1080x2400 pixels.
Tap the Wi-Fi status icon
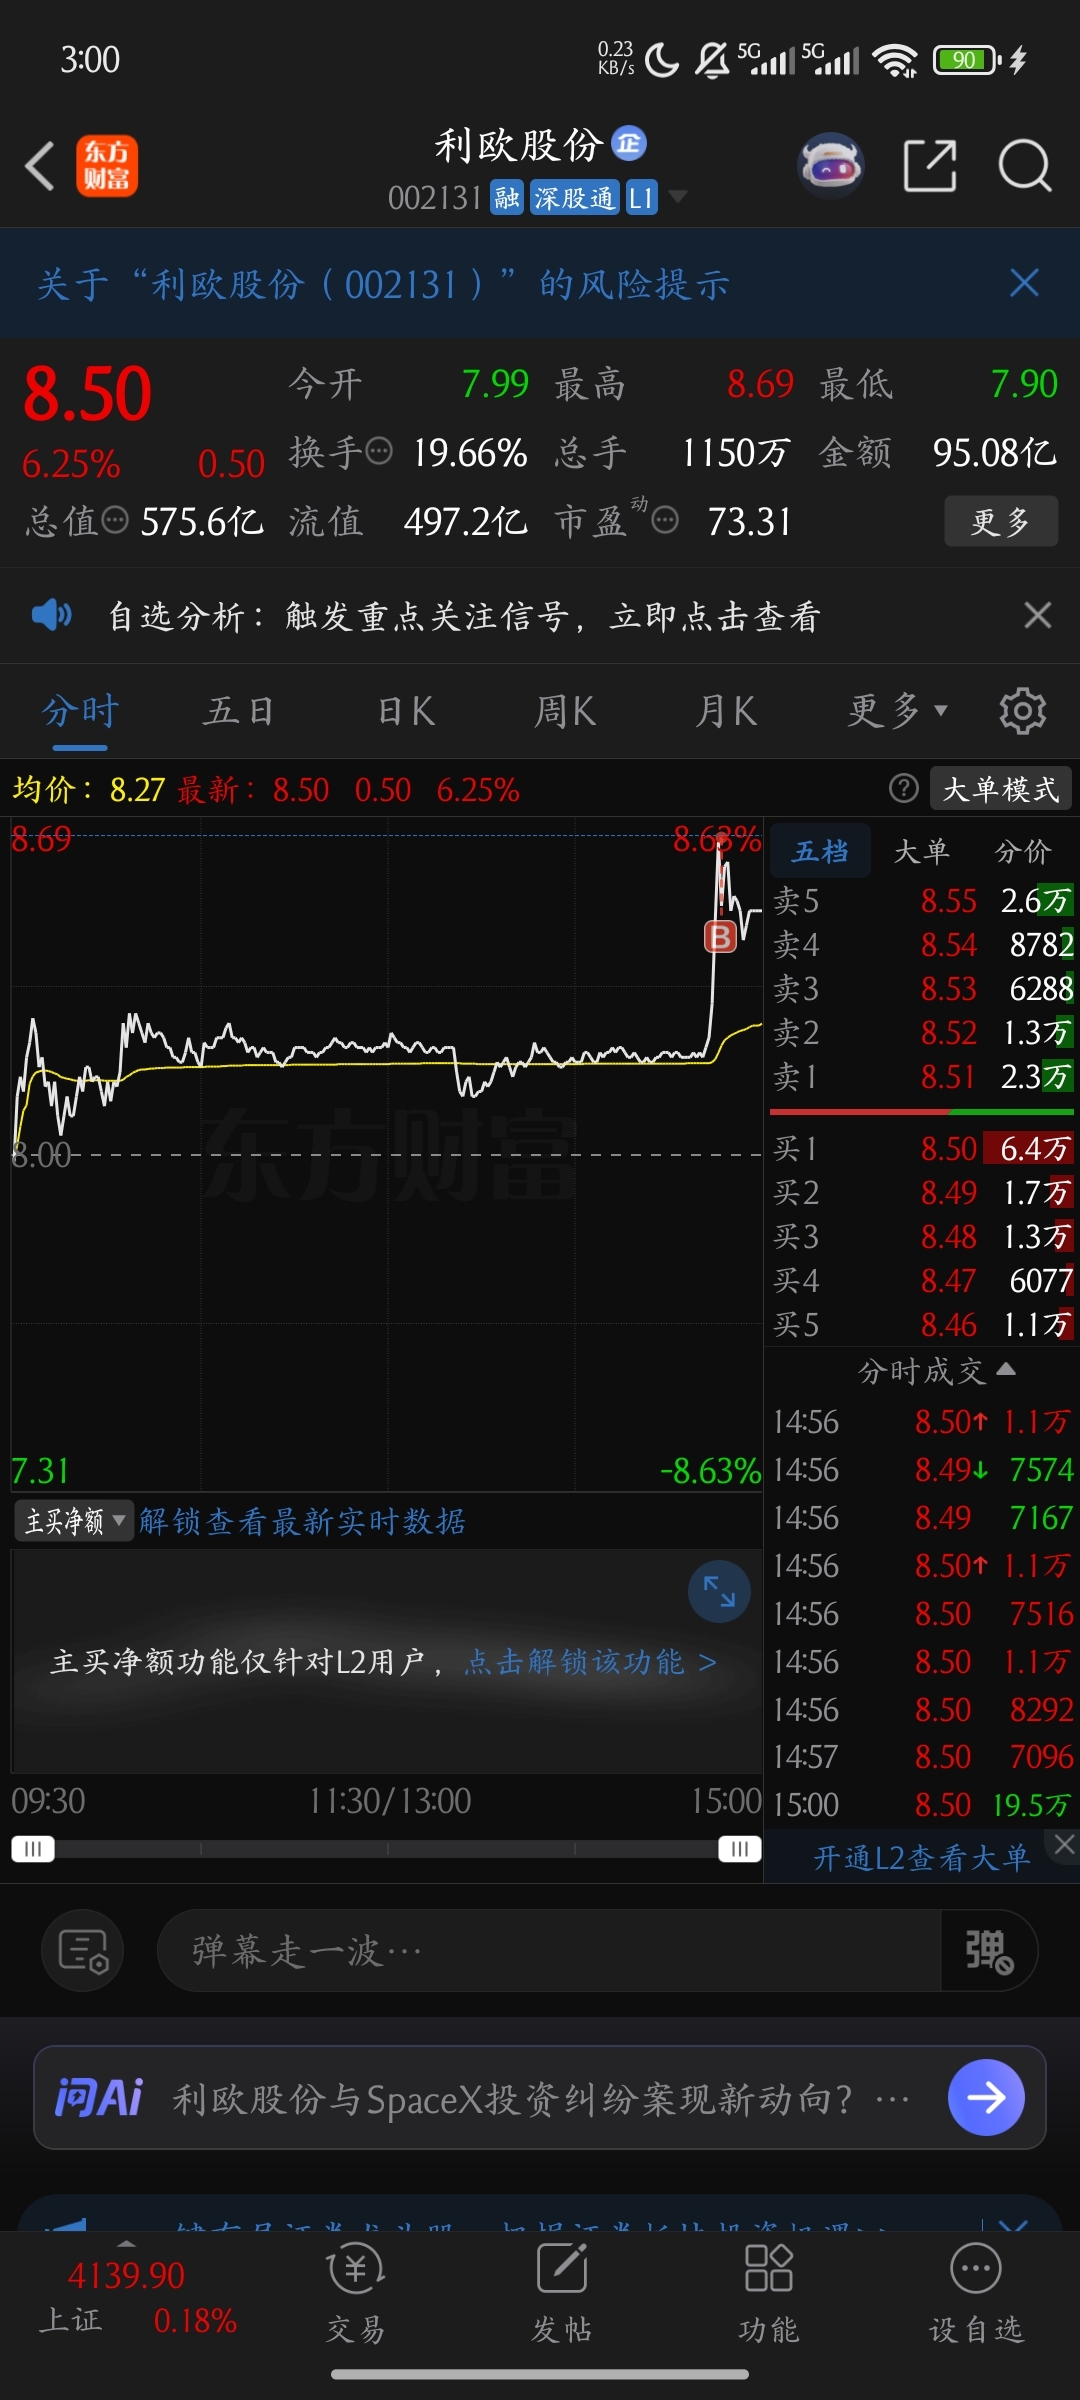tap(895, 60)
